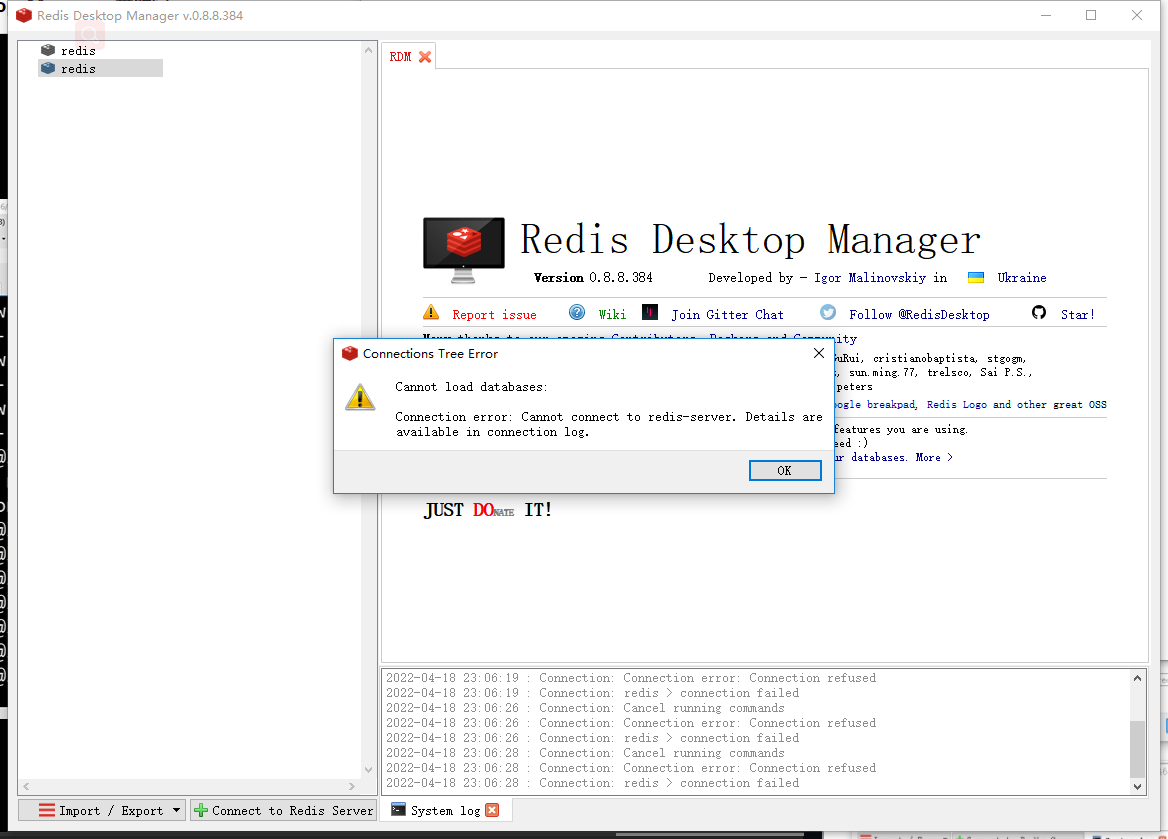Click the Ukraine flag icon
1168x839 pixels.
pos(976,278)
